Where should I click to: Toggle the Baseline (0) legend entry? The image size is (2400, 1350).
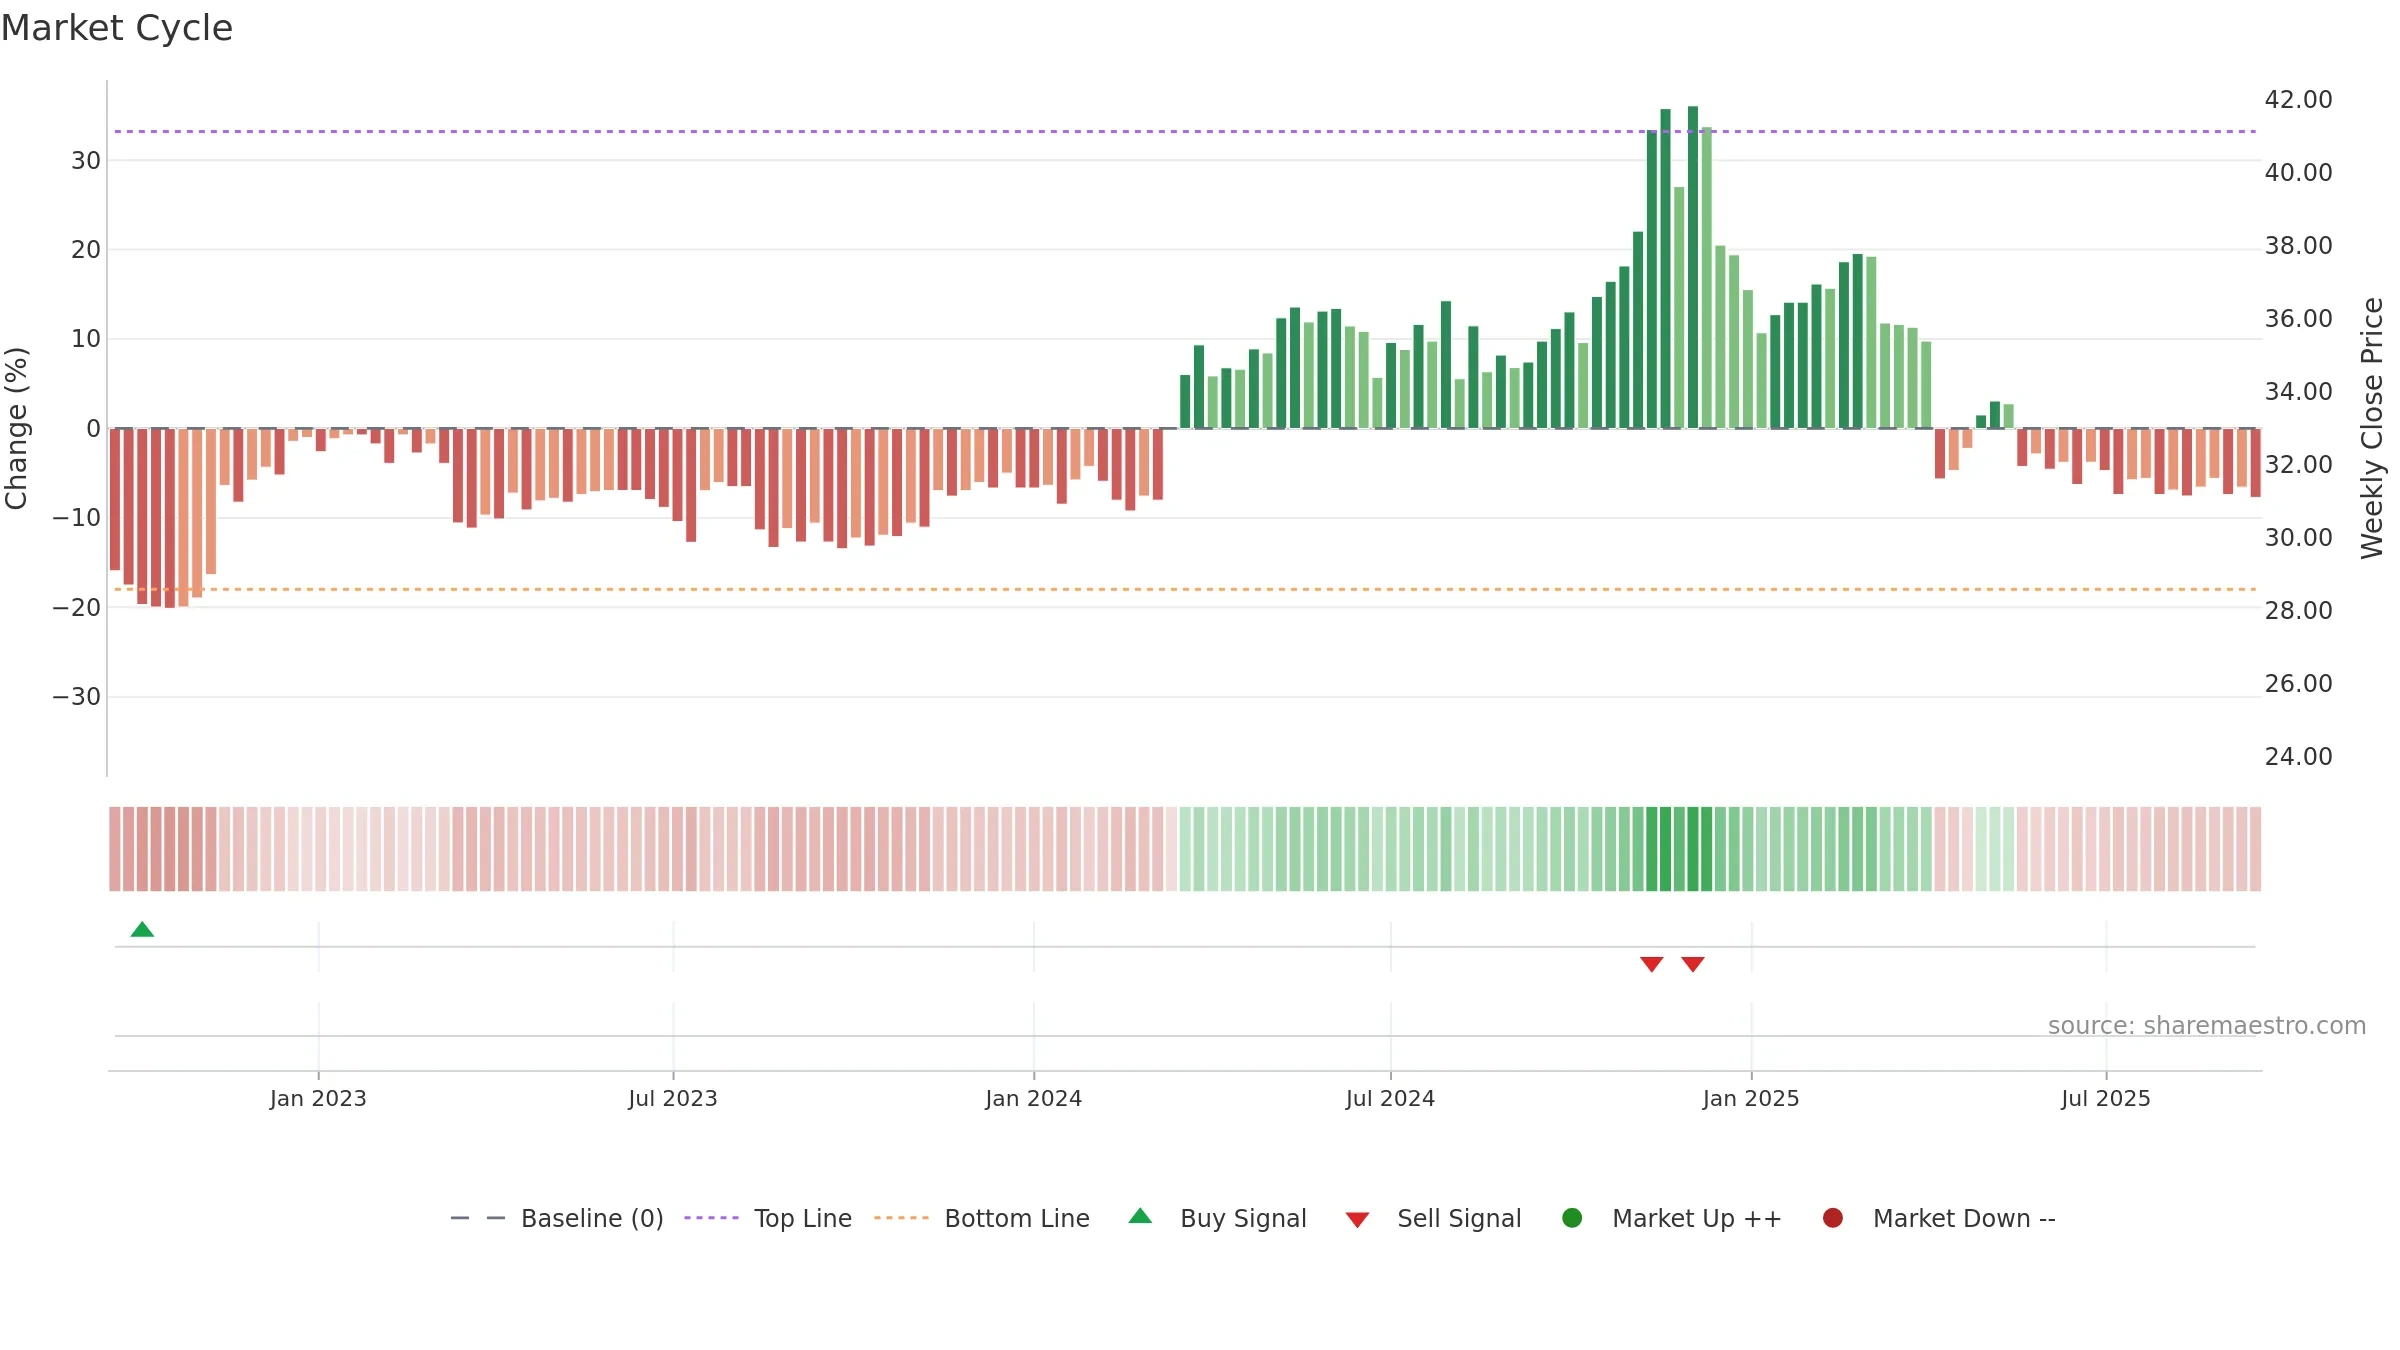[557, 1218]
